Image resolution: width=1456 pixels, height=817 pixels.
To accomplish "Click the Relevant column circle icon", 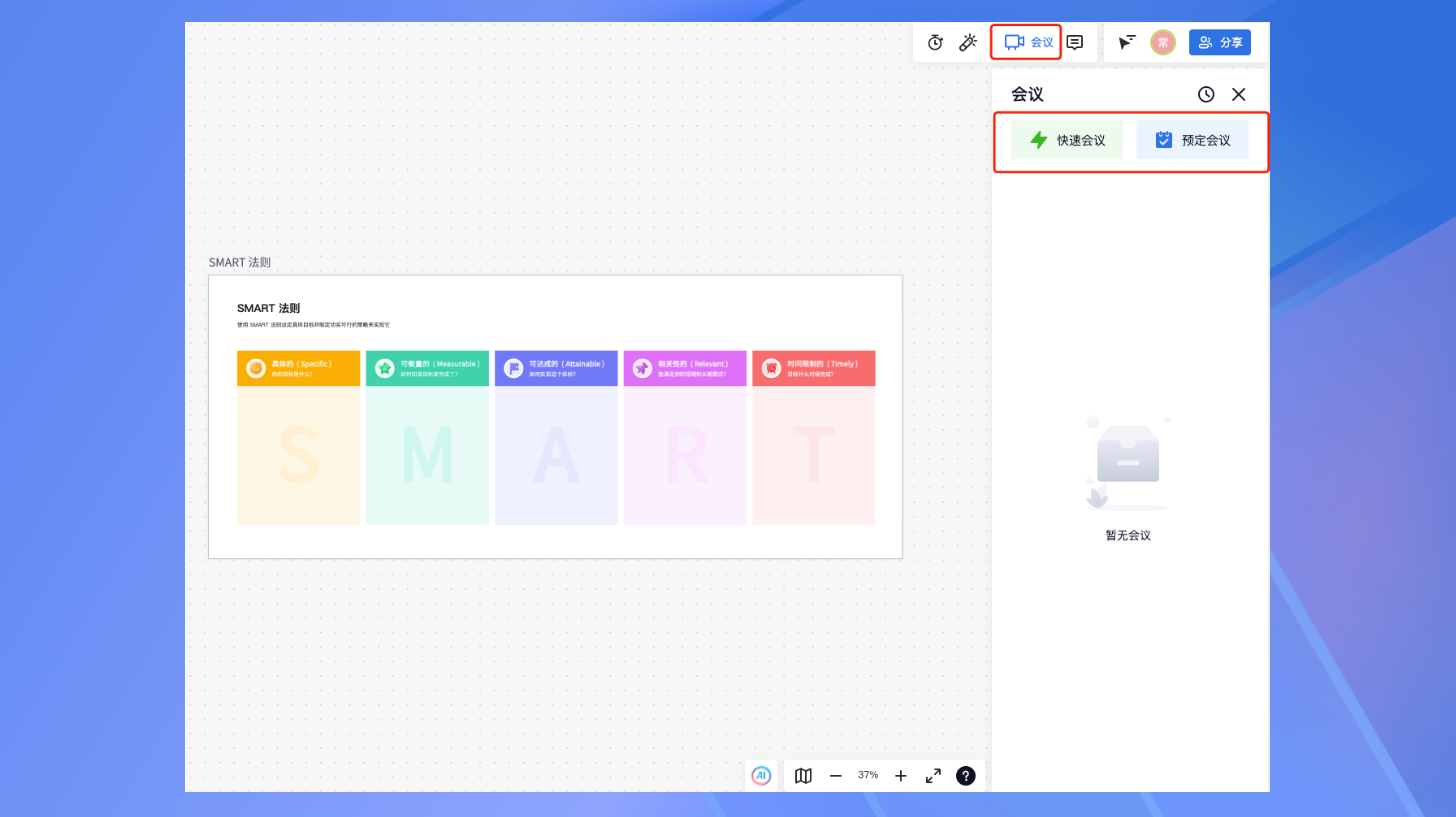I will click(642, 368).
